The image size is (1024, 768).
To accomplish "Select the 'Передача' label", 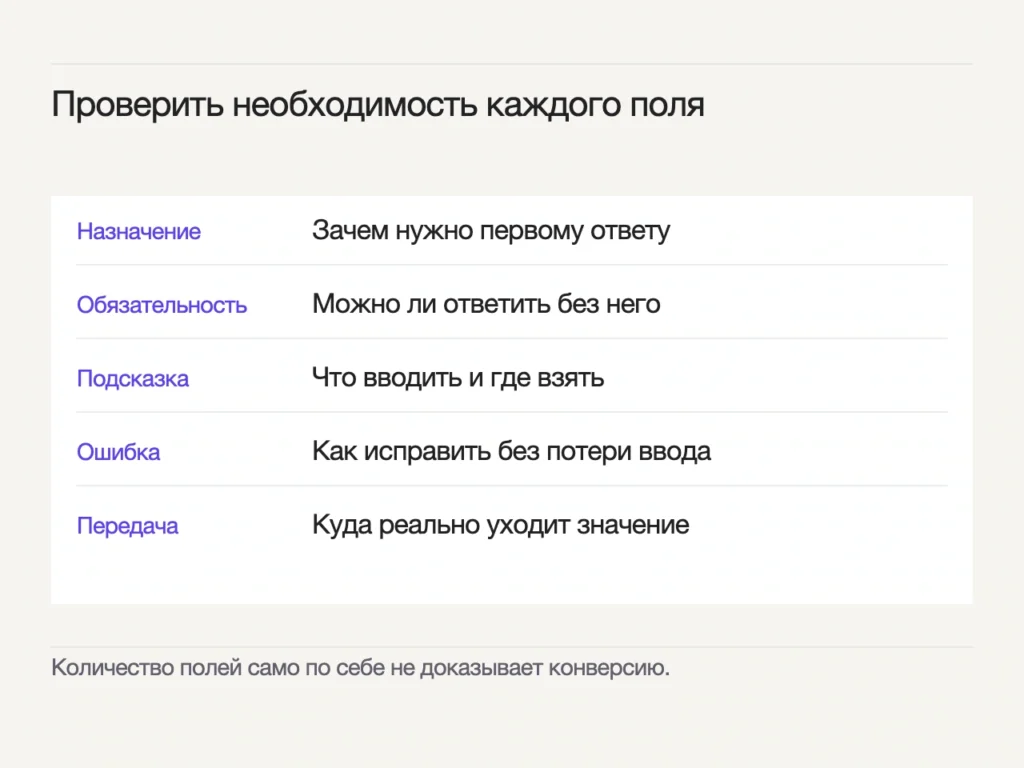I will pyautogui.click(x=127, y=526).
